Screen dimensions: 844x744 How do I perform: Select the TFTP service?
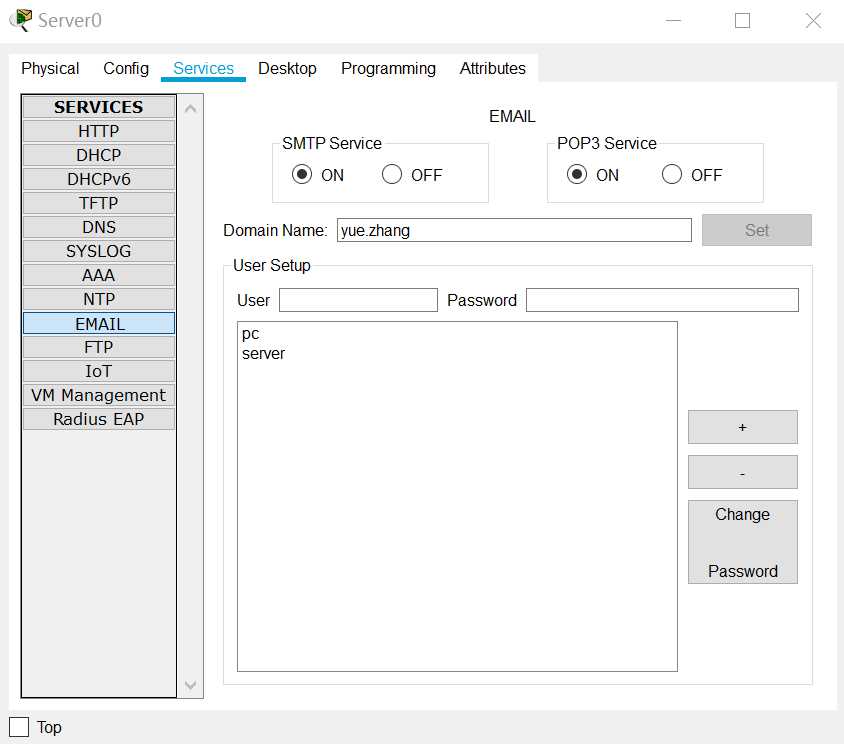[99, 203]
